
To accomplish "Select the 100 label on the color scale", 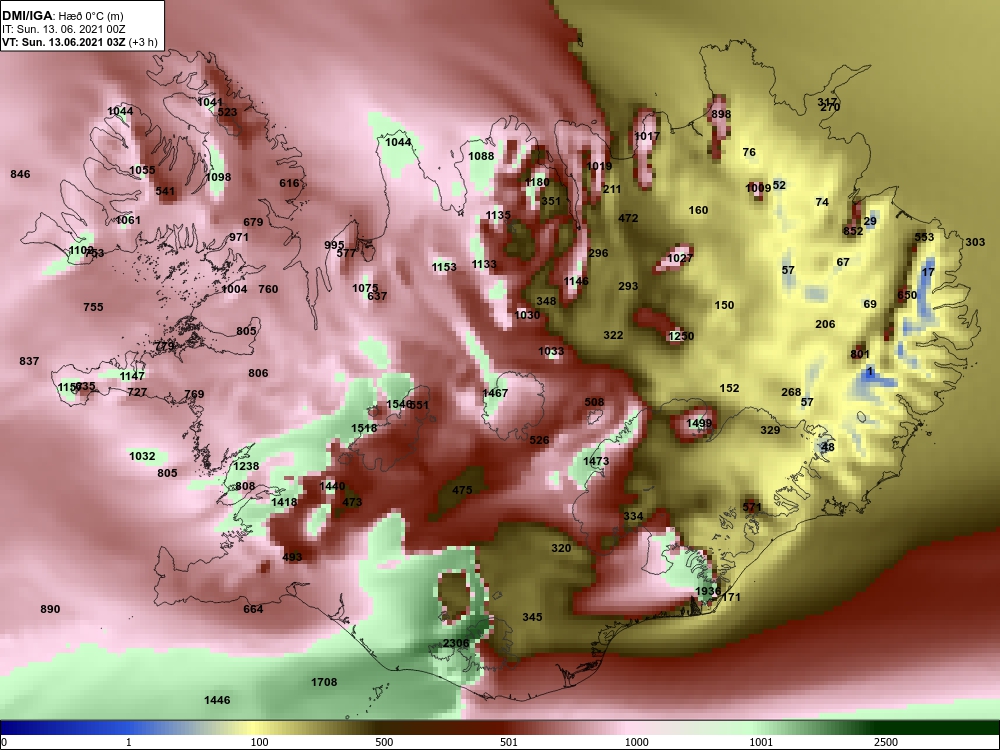I will point(260,742).
